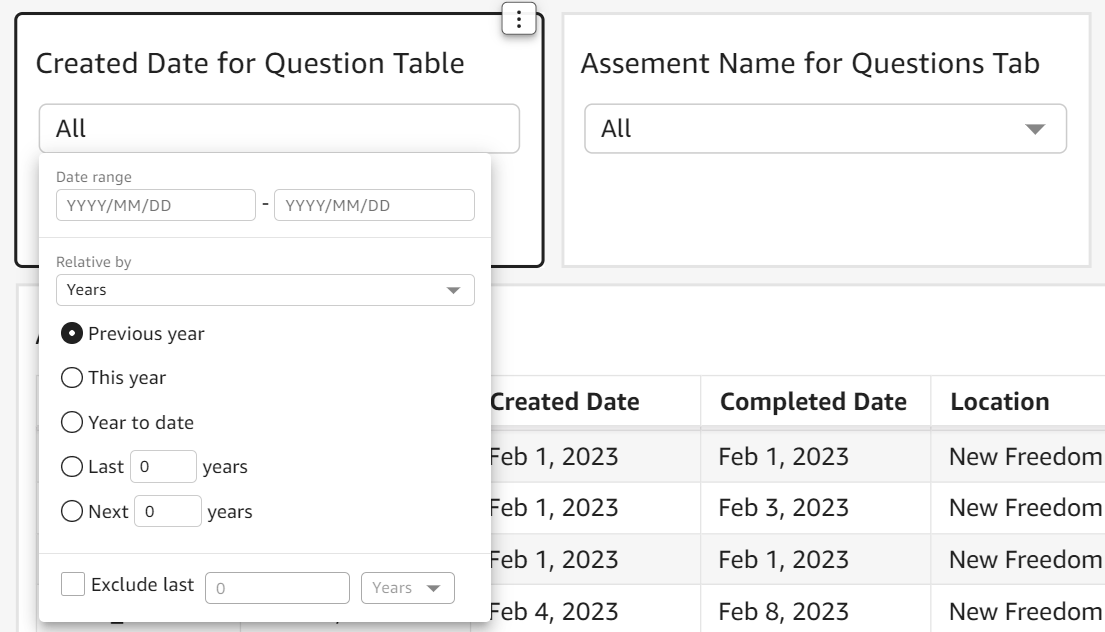Click the Completed Date column header
Viewport: 1105px width, 632px height.
(814, 402)
